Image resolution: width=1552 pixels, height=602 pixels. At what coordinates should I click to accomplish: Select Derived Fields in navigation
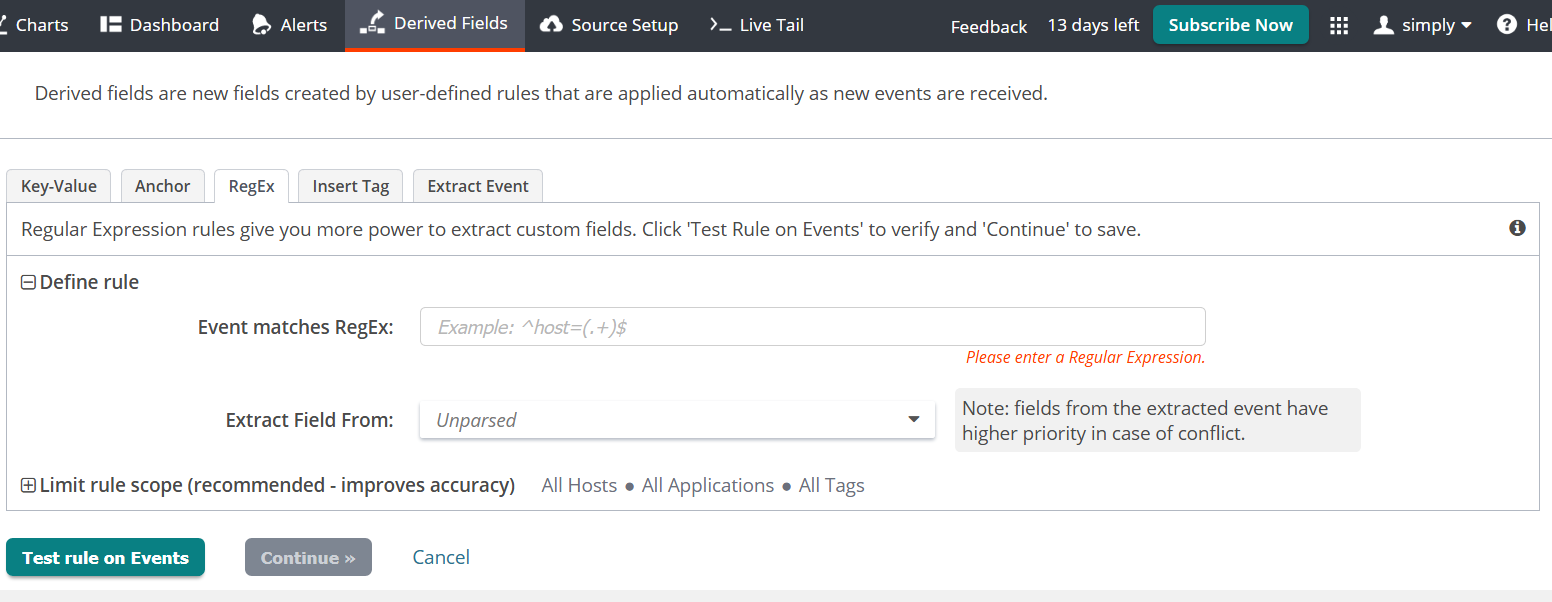point(435,24)
